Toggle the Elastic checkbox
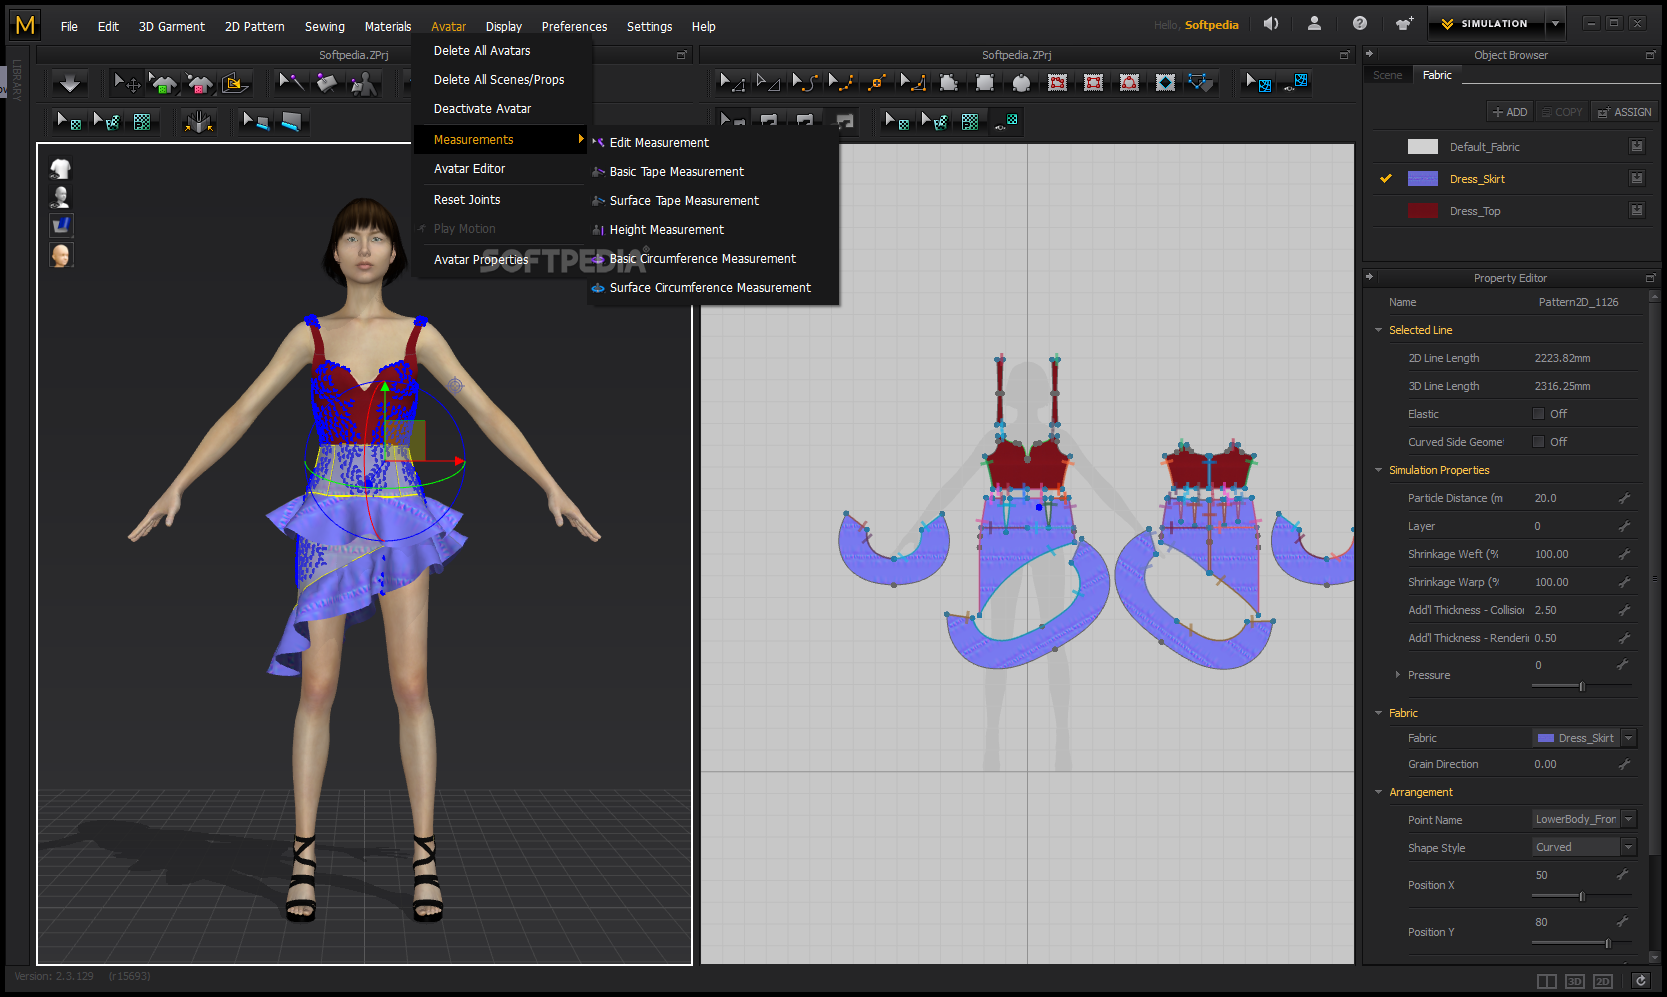This screenshot has width=1667, height=997. pos(1538,413)
